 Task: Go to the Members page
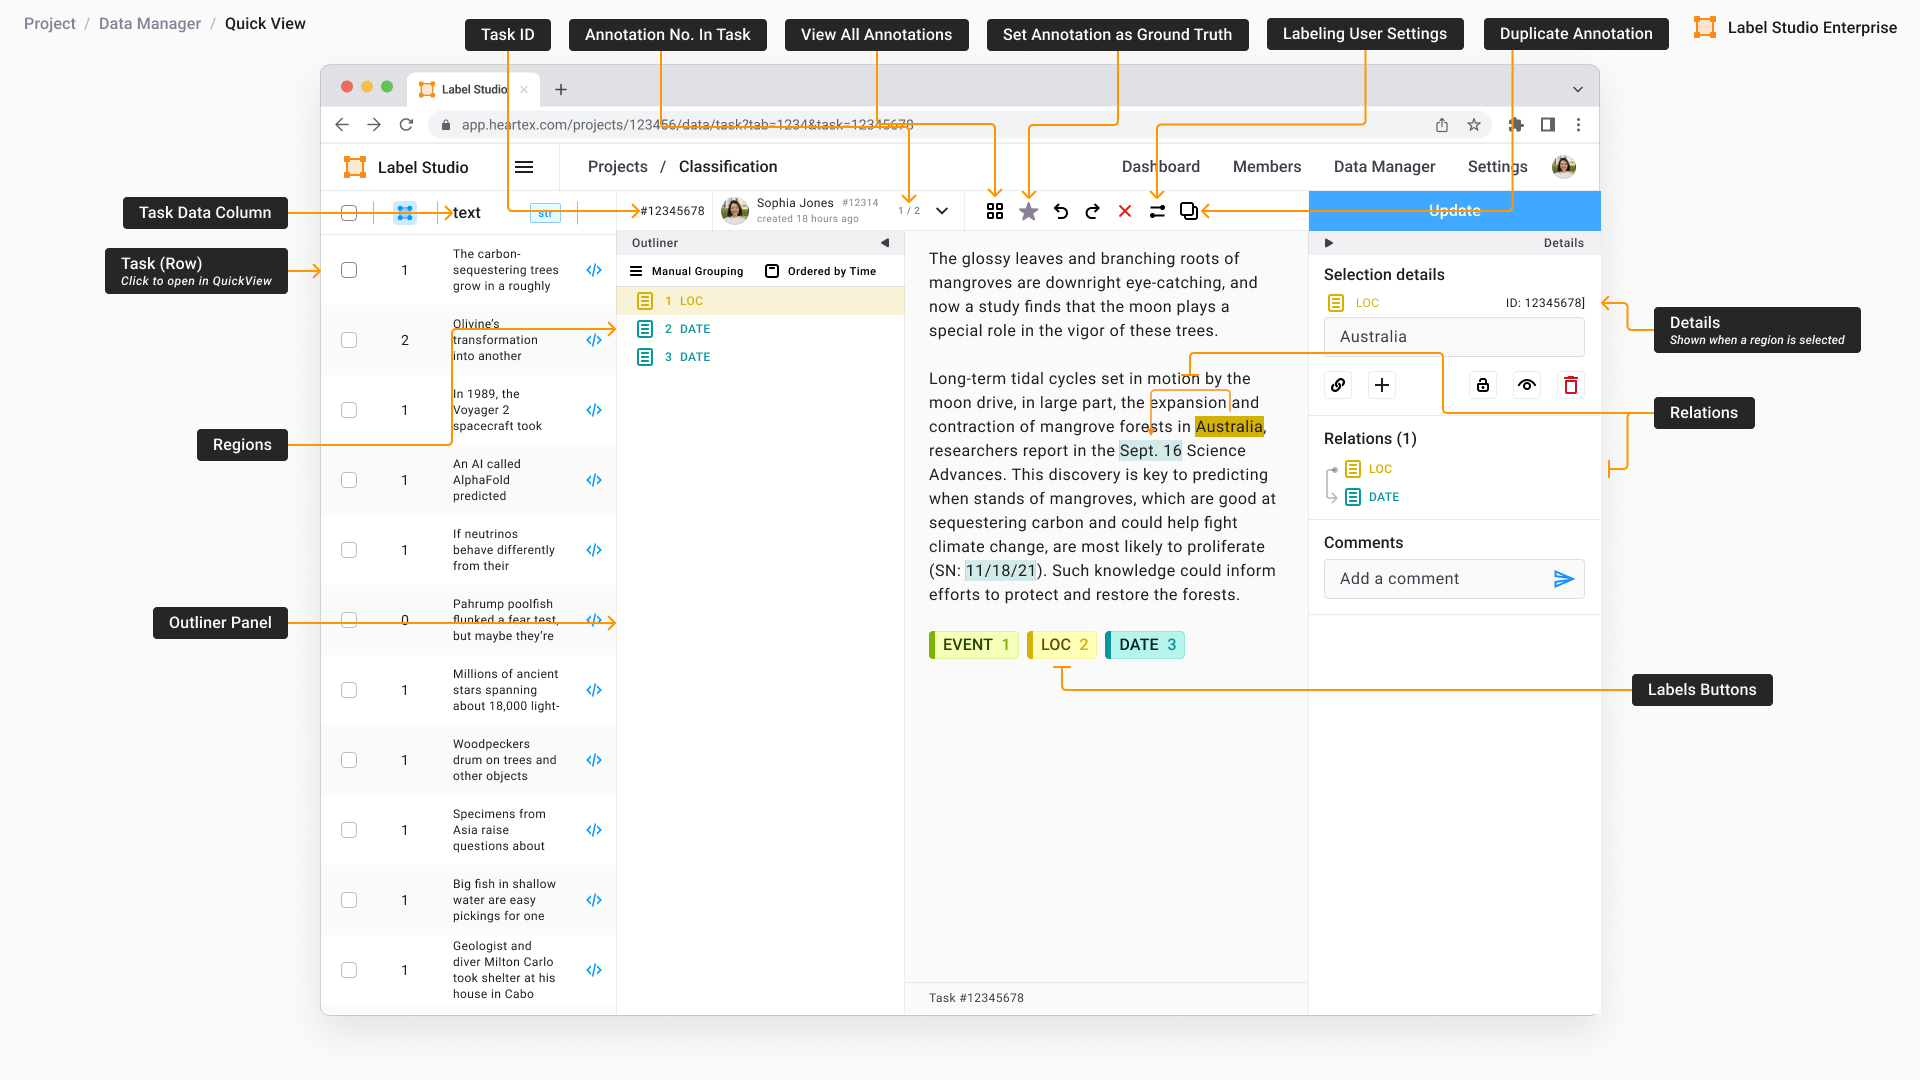click(1267, 167)
